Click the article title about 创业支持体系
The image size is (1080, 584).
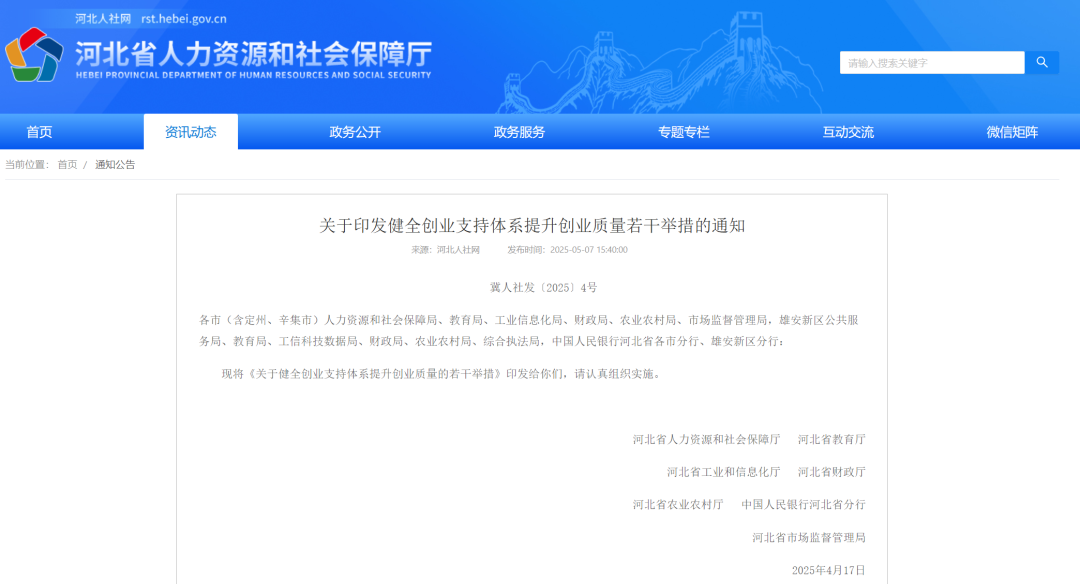(x=532, y=225)
